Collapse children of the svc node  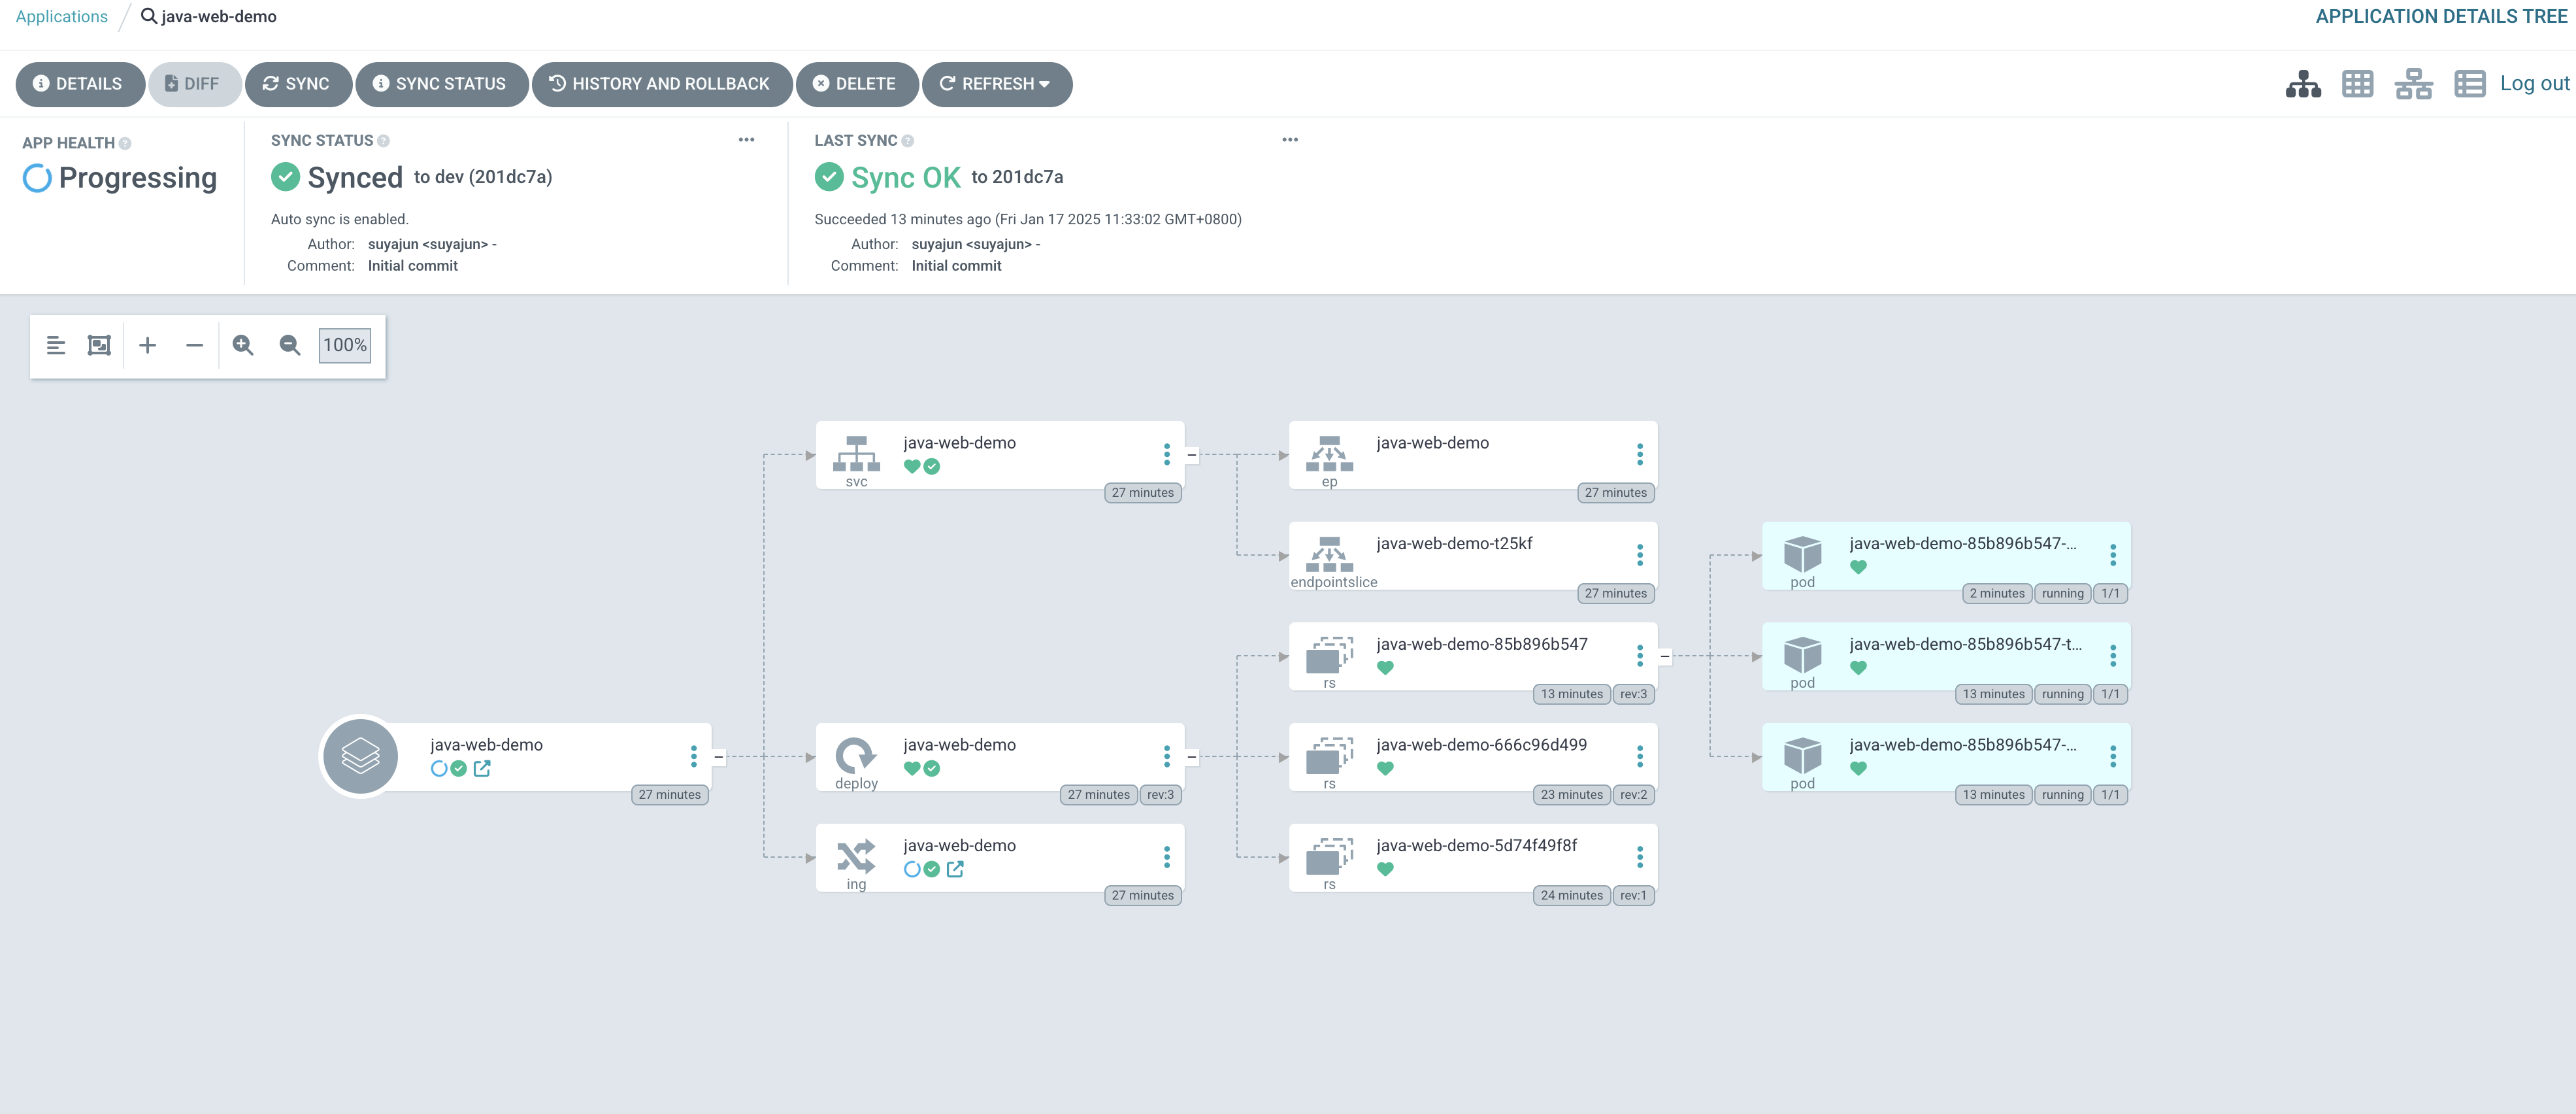(x=1191, y=455)
